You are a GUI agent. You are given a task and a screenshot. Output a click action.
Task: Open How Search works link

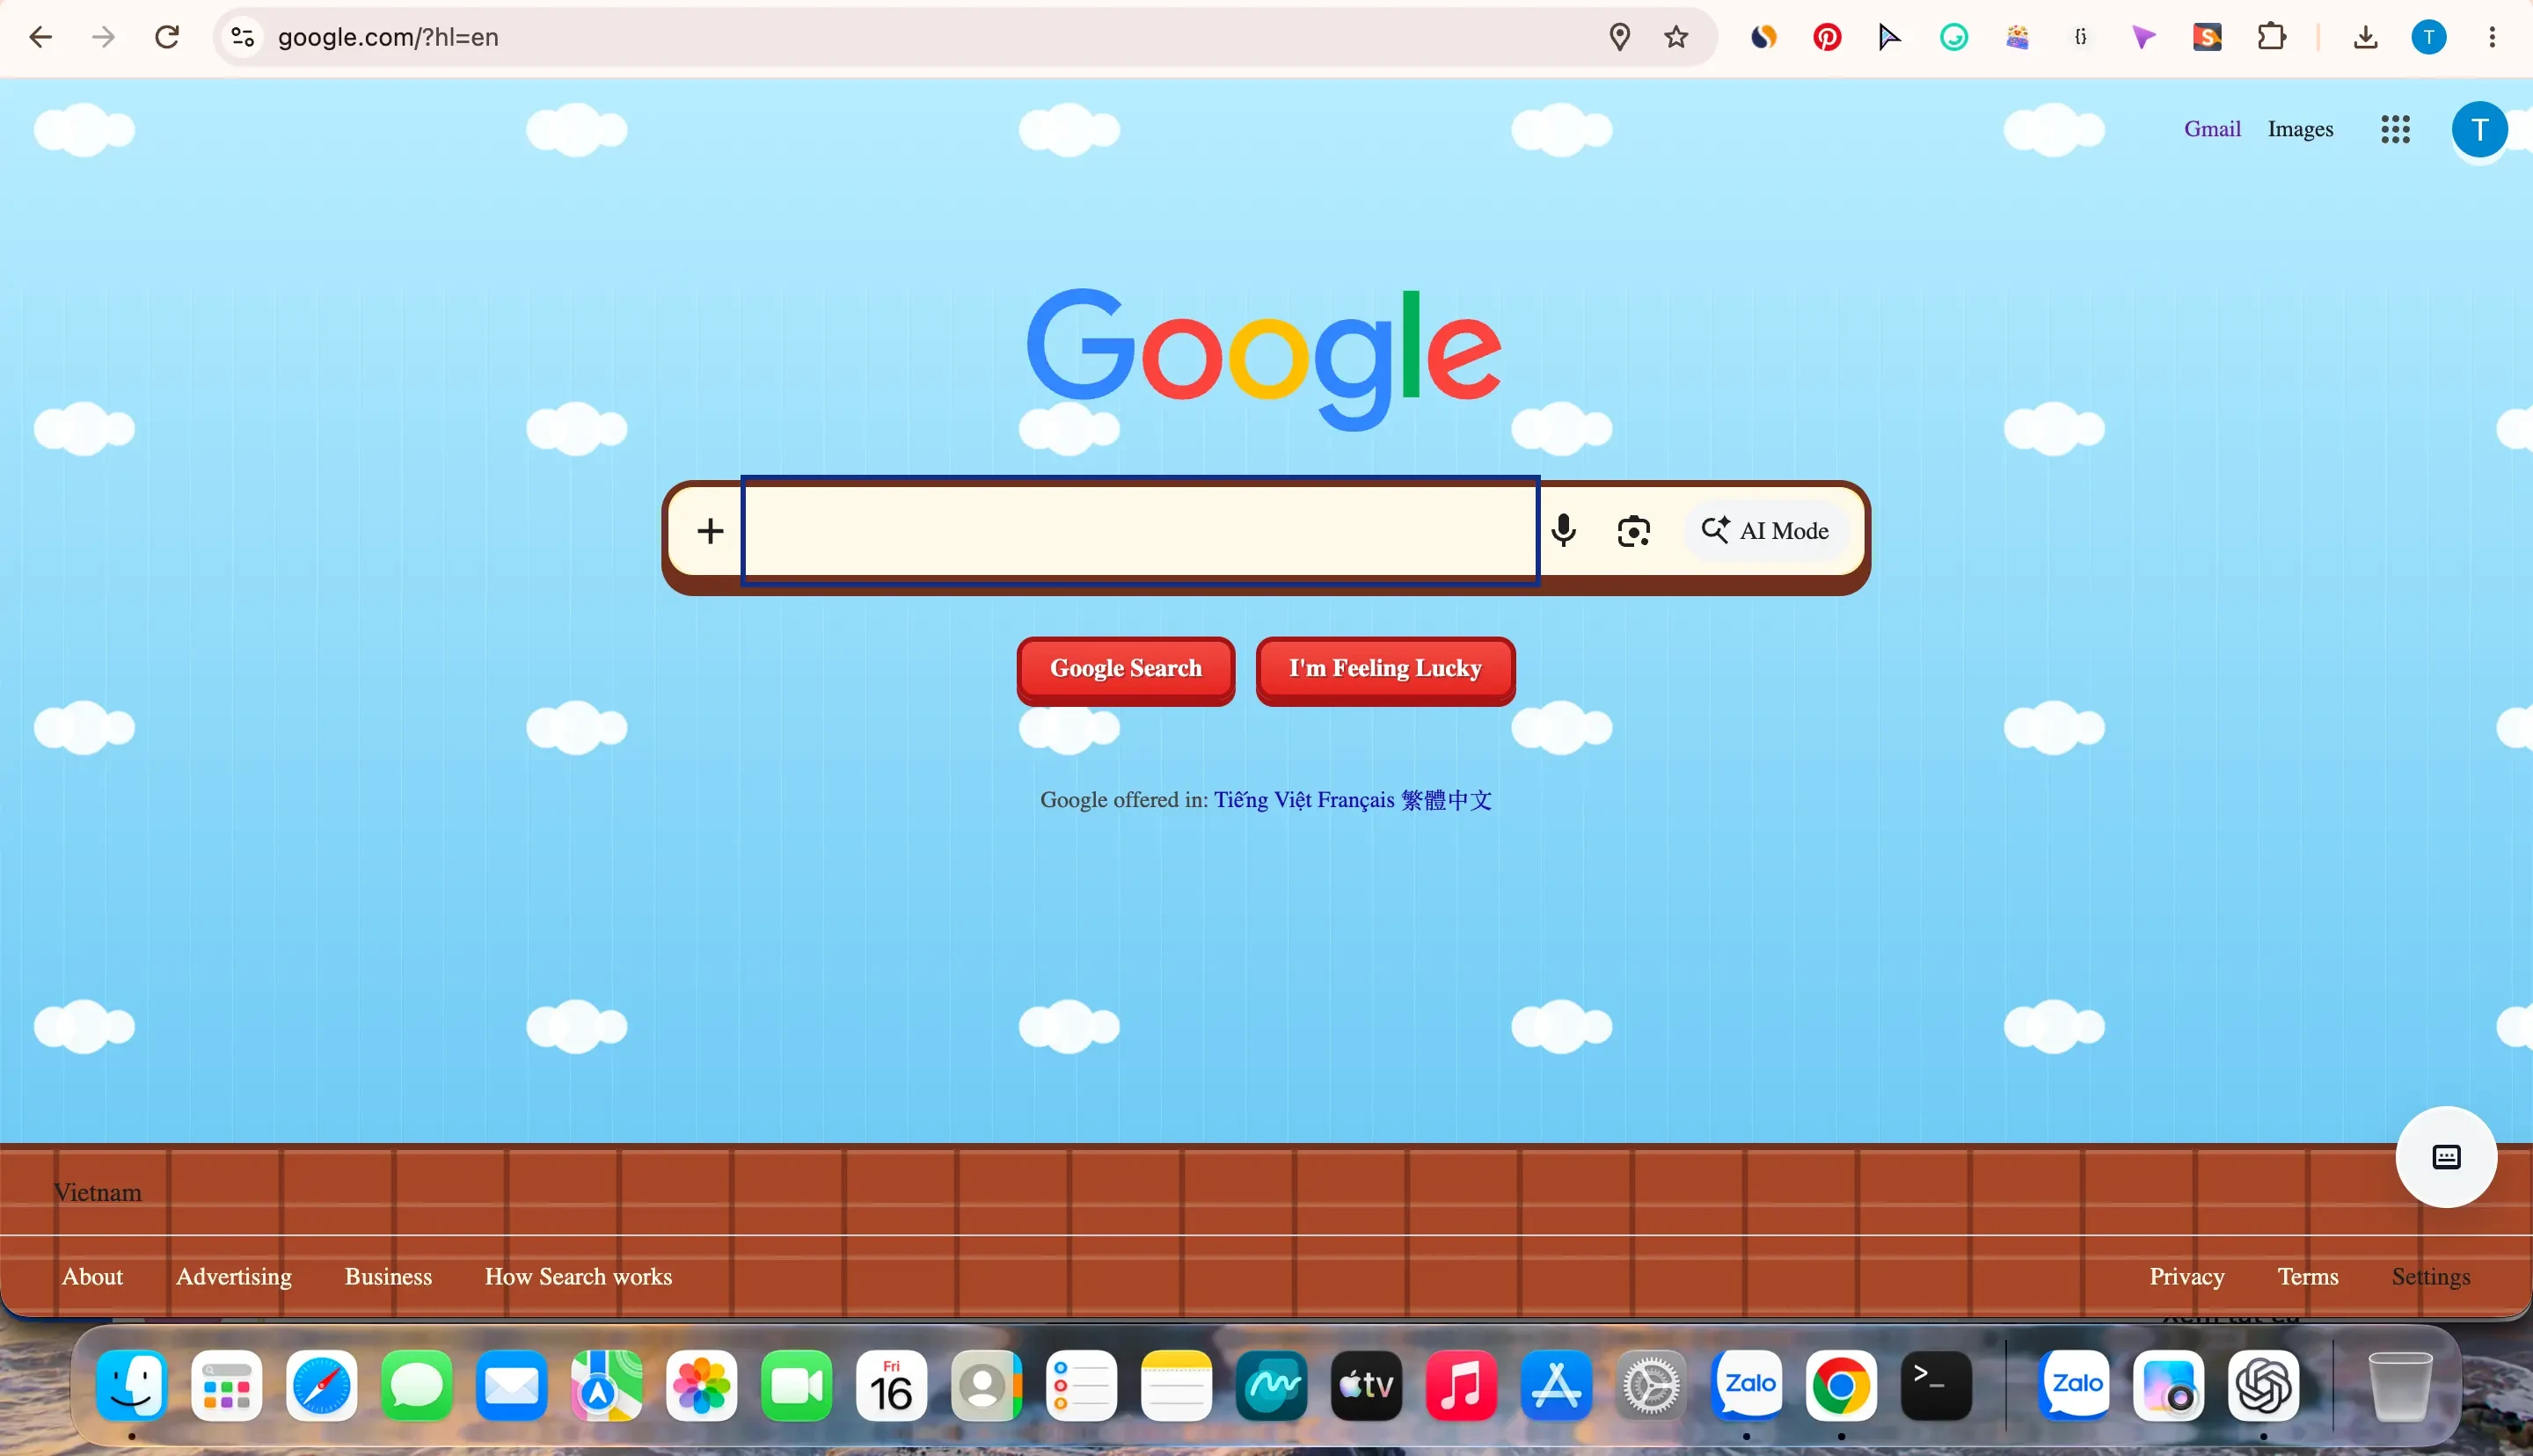point(578,1276)
